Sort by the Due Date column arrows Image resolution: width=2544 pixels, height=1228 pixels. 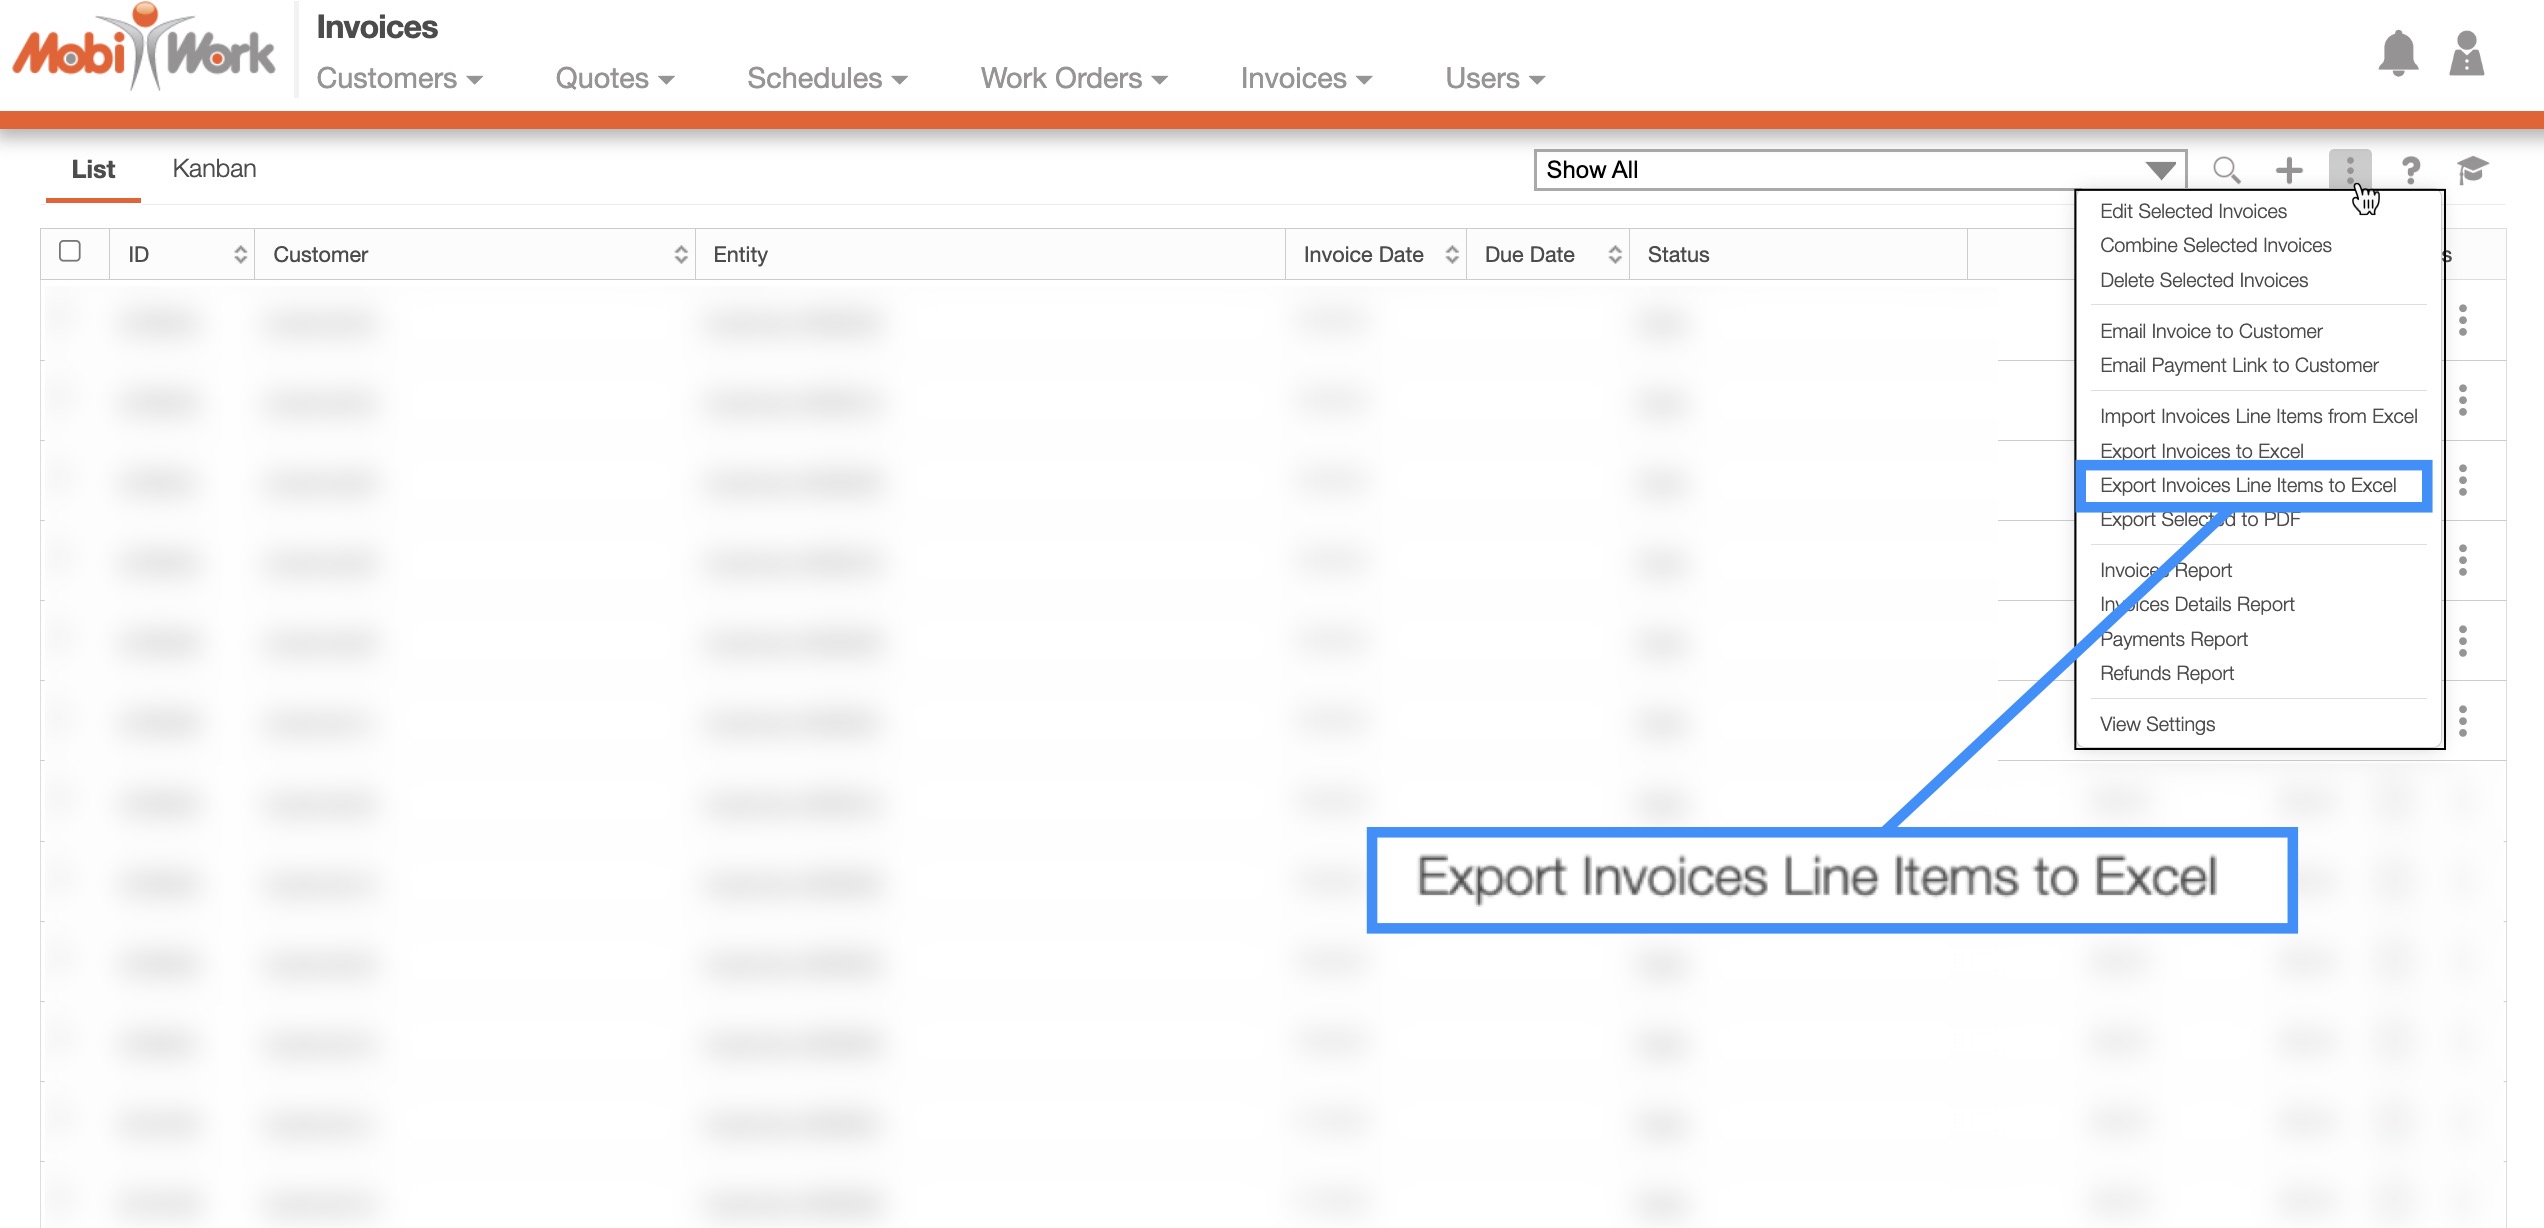1614,254
